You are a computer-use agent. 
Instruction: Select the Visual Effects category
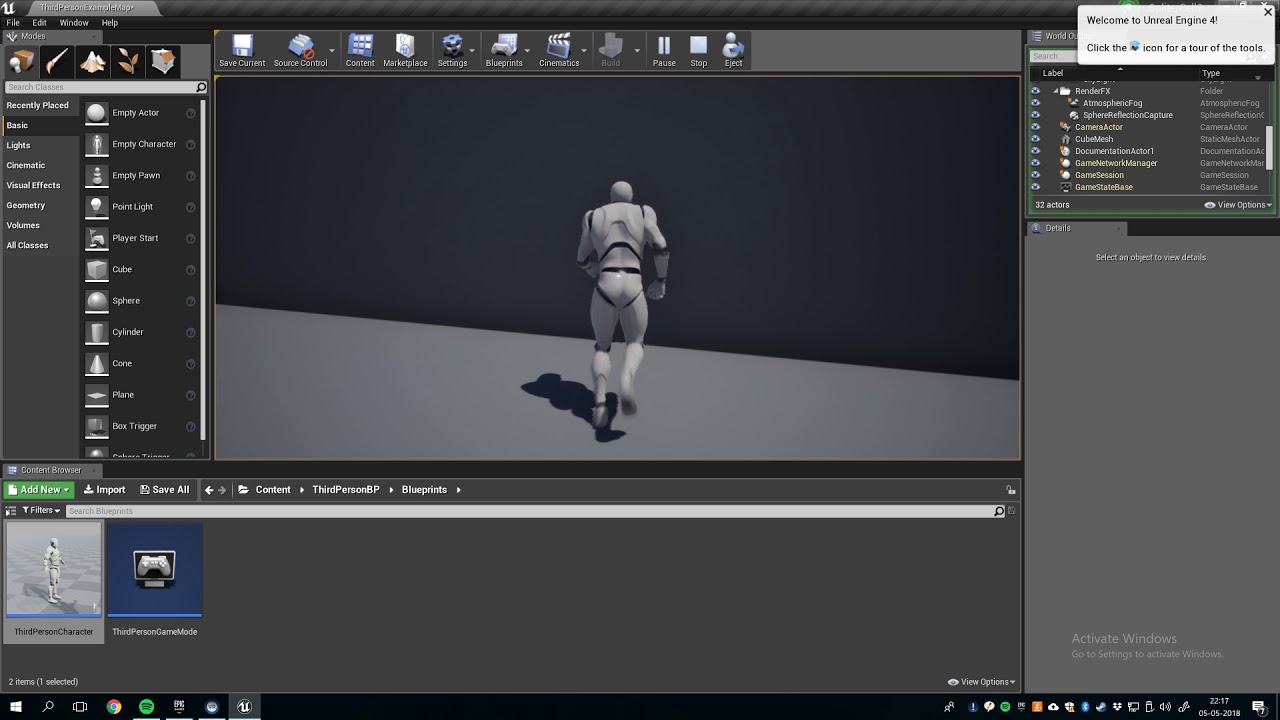pyautogui.click(x=40, y=185)
